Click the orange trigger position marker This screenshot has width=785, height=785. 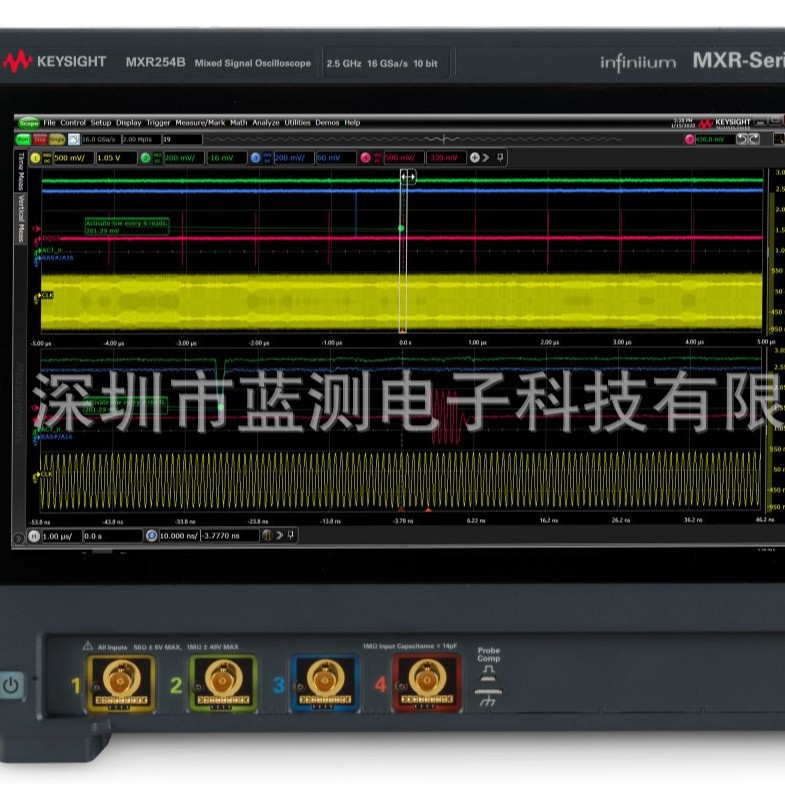[x=428, y=510]
